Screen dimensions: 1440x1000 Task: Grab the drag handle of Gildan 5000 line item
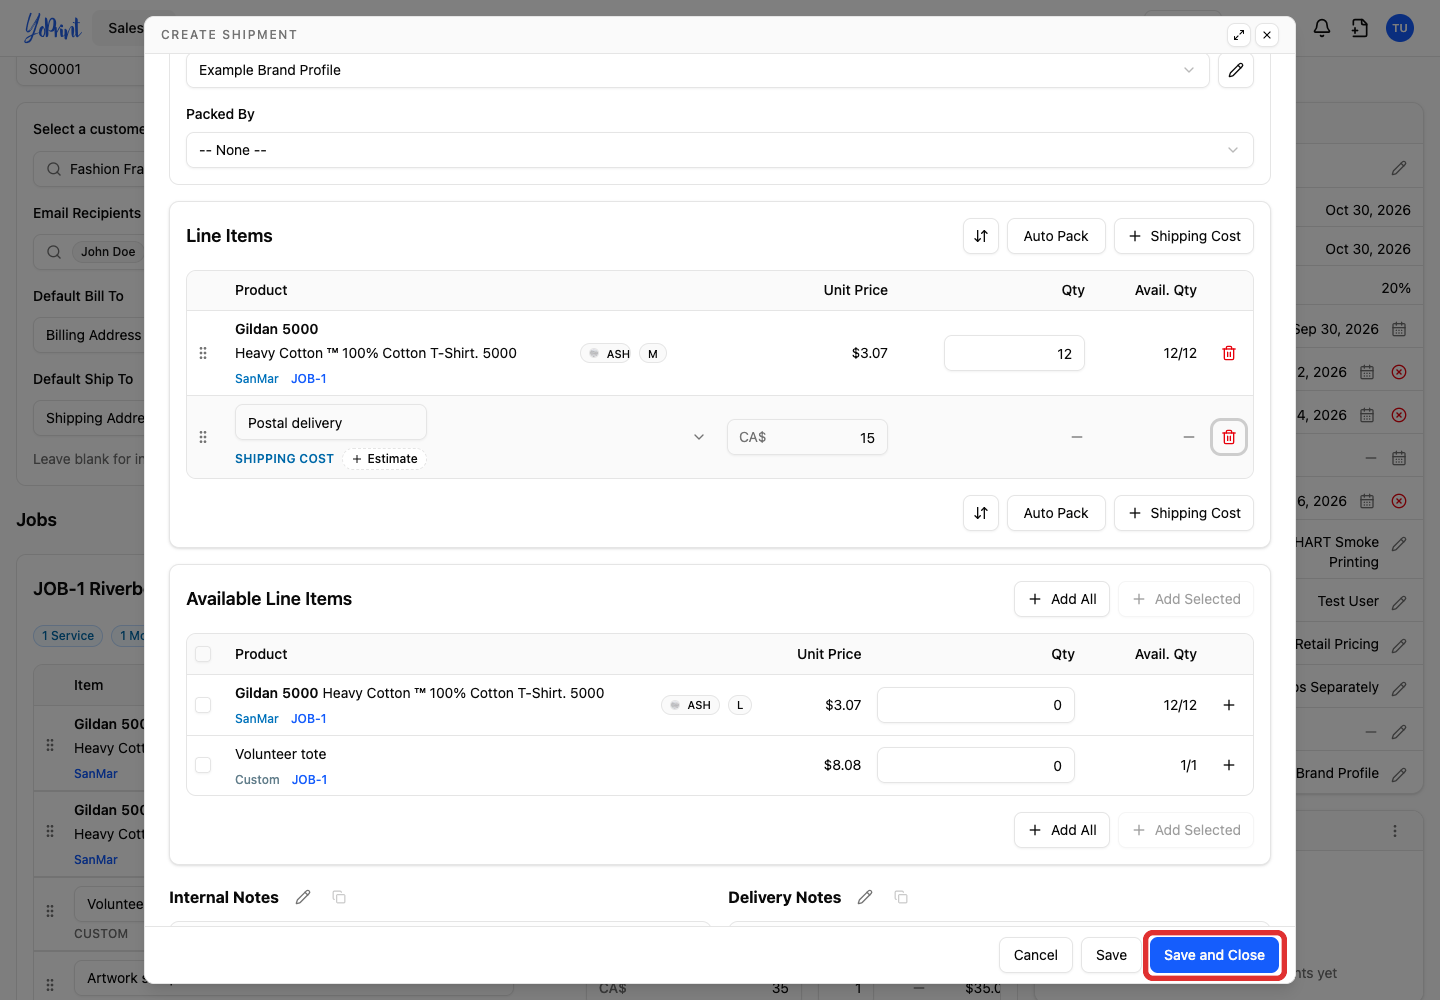tap(203, 353)
